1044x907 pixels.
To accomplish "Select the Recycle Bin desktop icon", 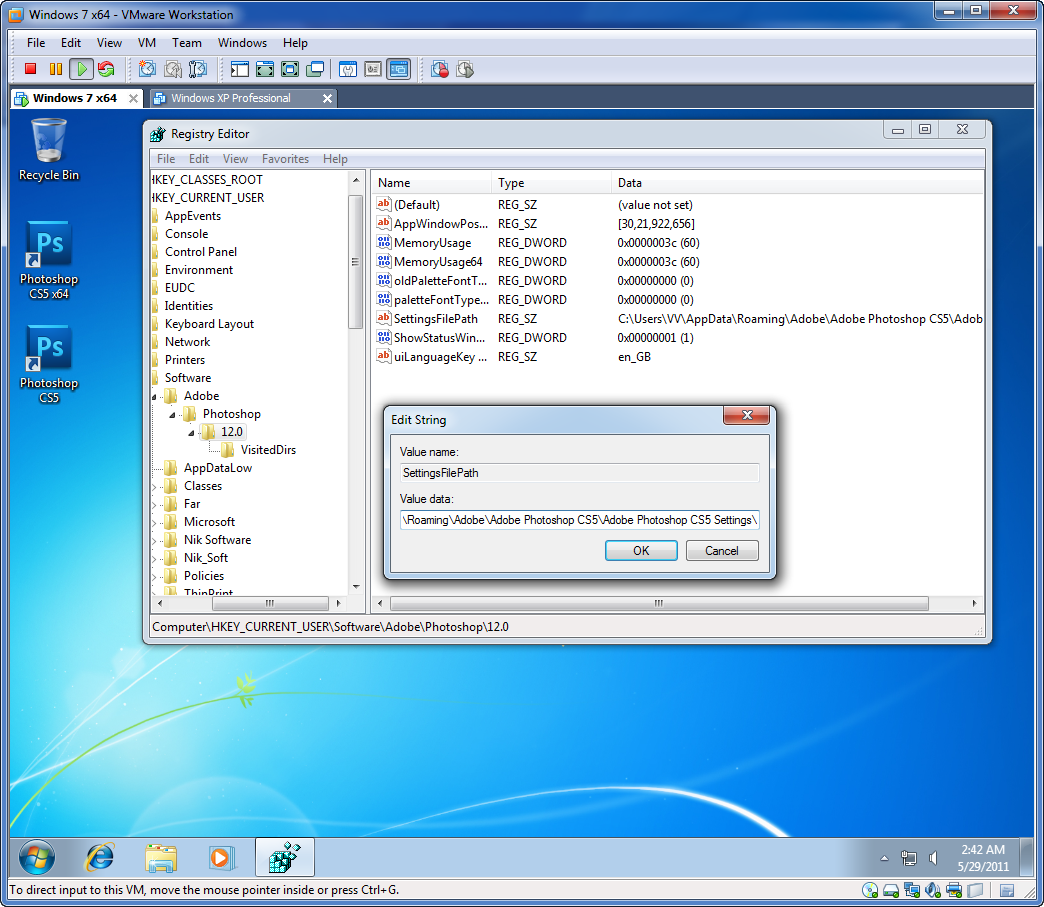I will tap(49, 150).
